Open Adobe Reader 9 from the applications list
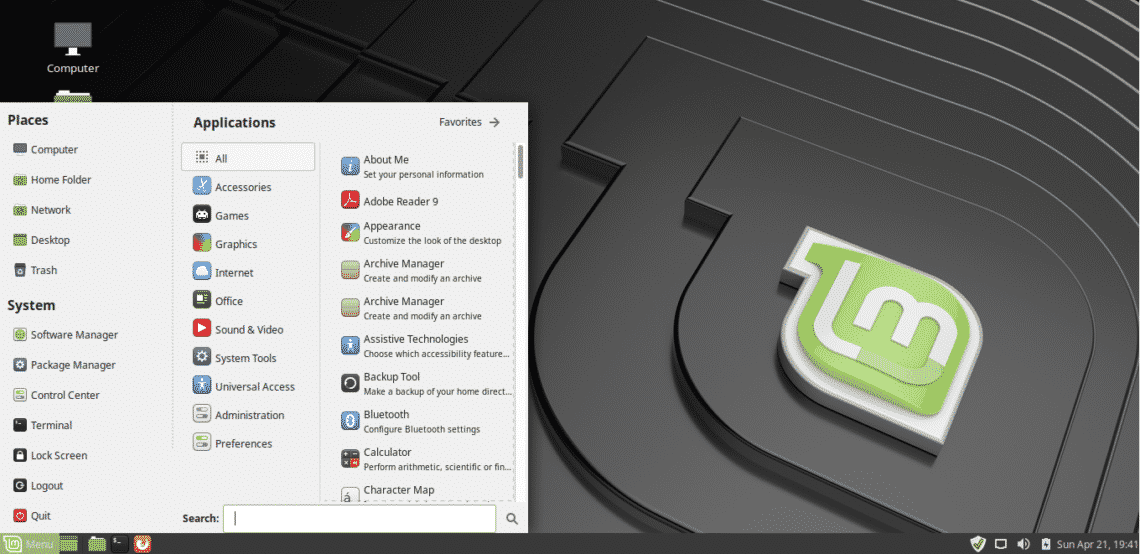Image resolution: width=1140 pixels, height=554 pixels. pos(400,201)
